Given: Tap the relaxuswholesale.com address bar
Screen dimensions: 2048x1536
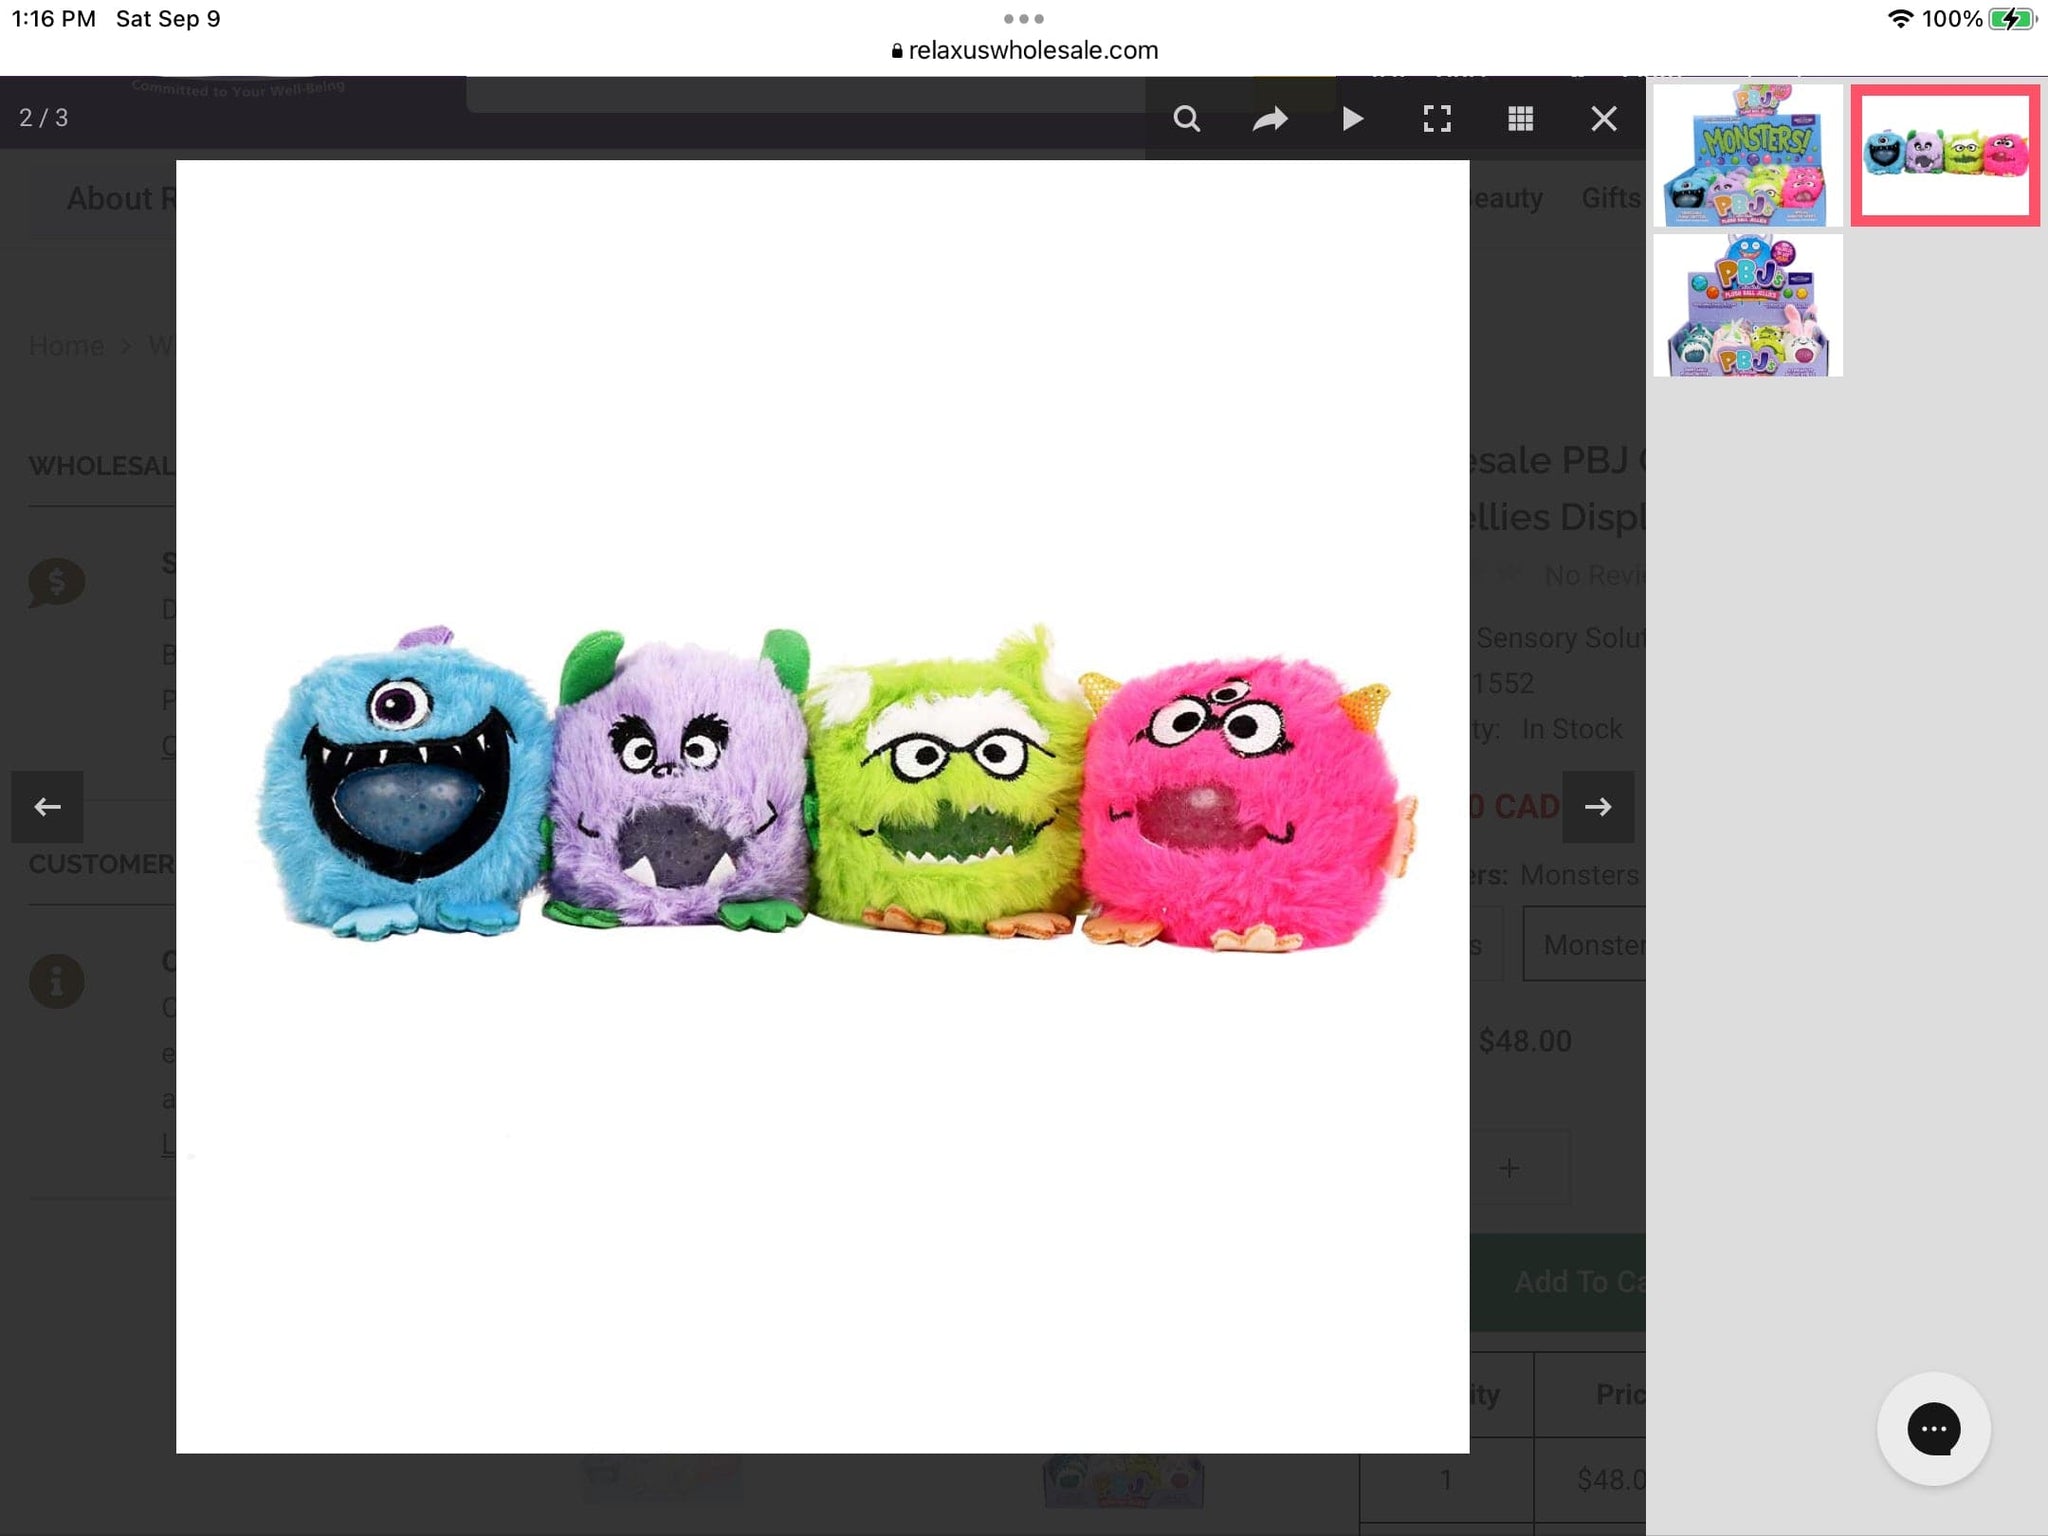Looking at the screenshot, I should pyautogui.click(x=1024, y=50).
